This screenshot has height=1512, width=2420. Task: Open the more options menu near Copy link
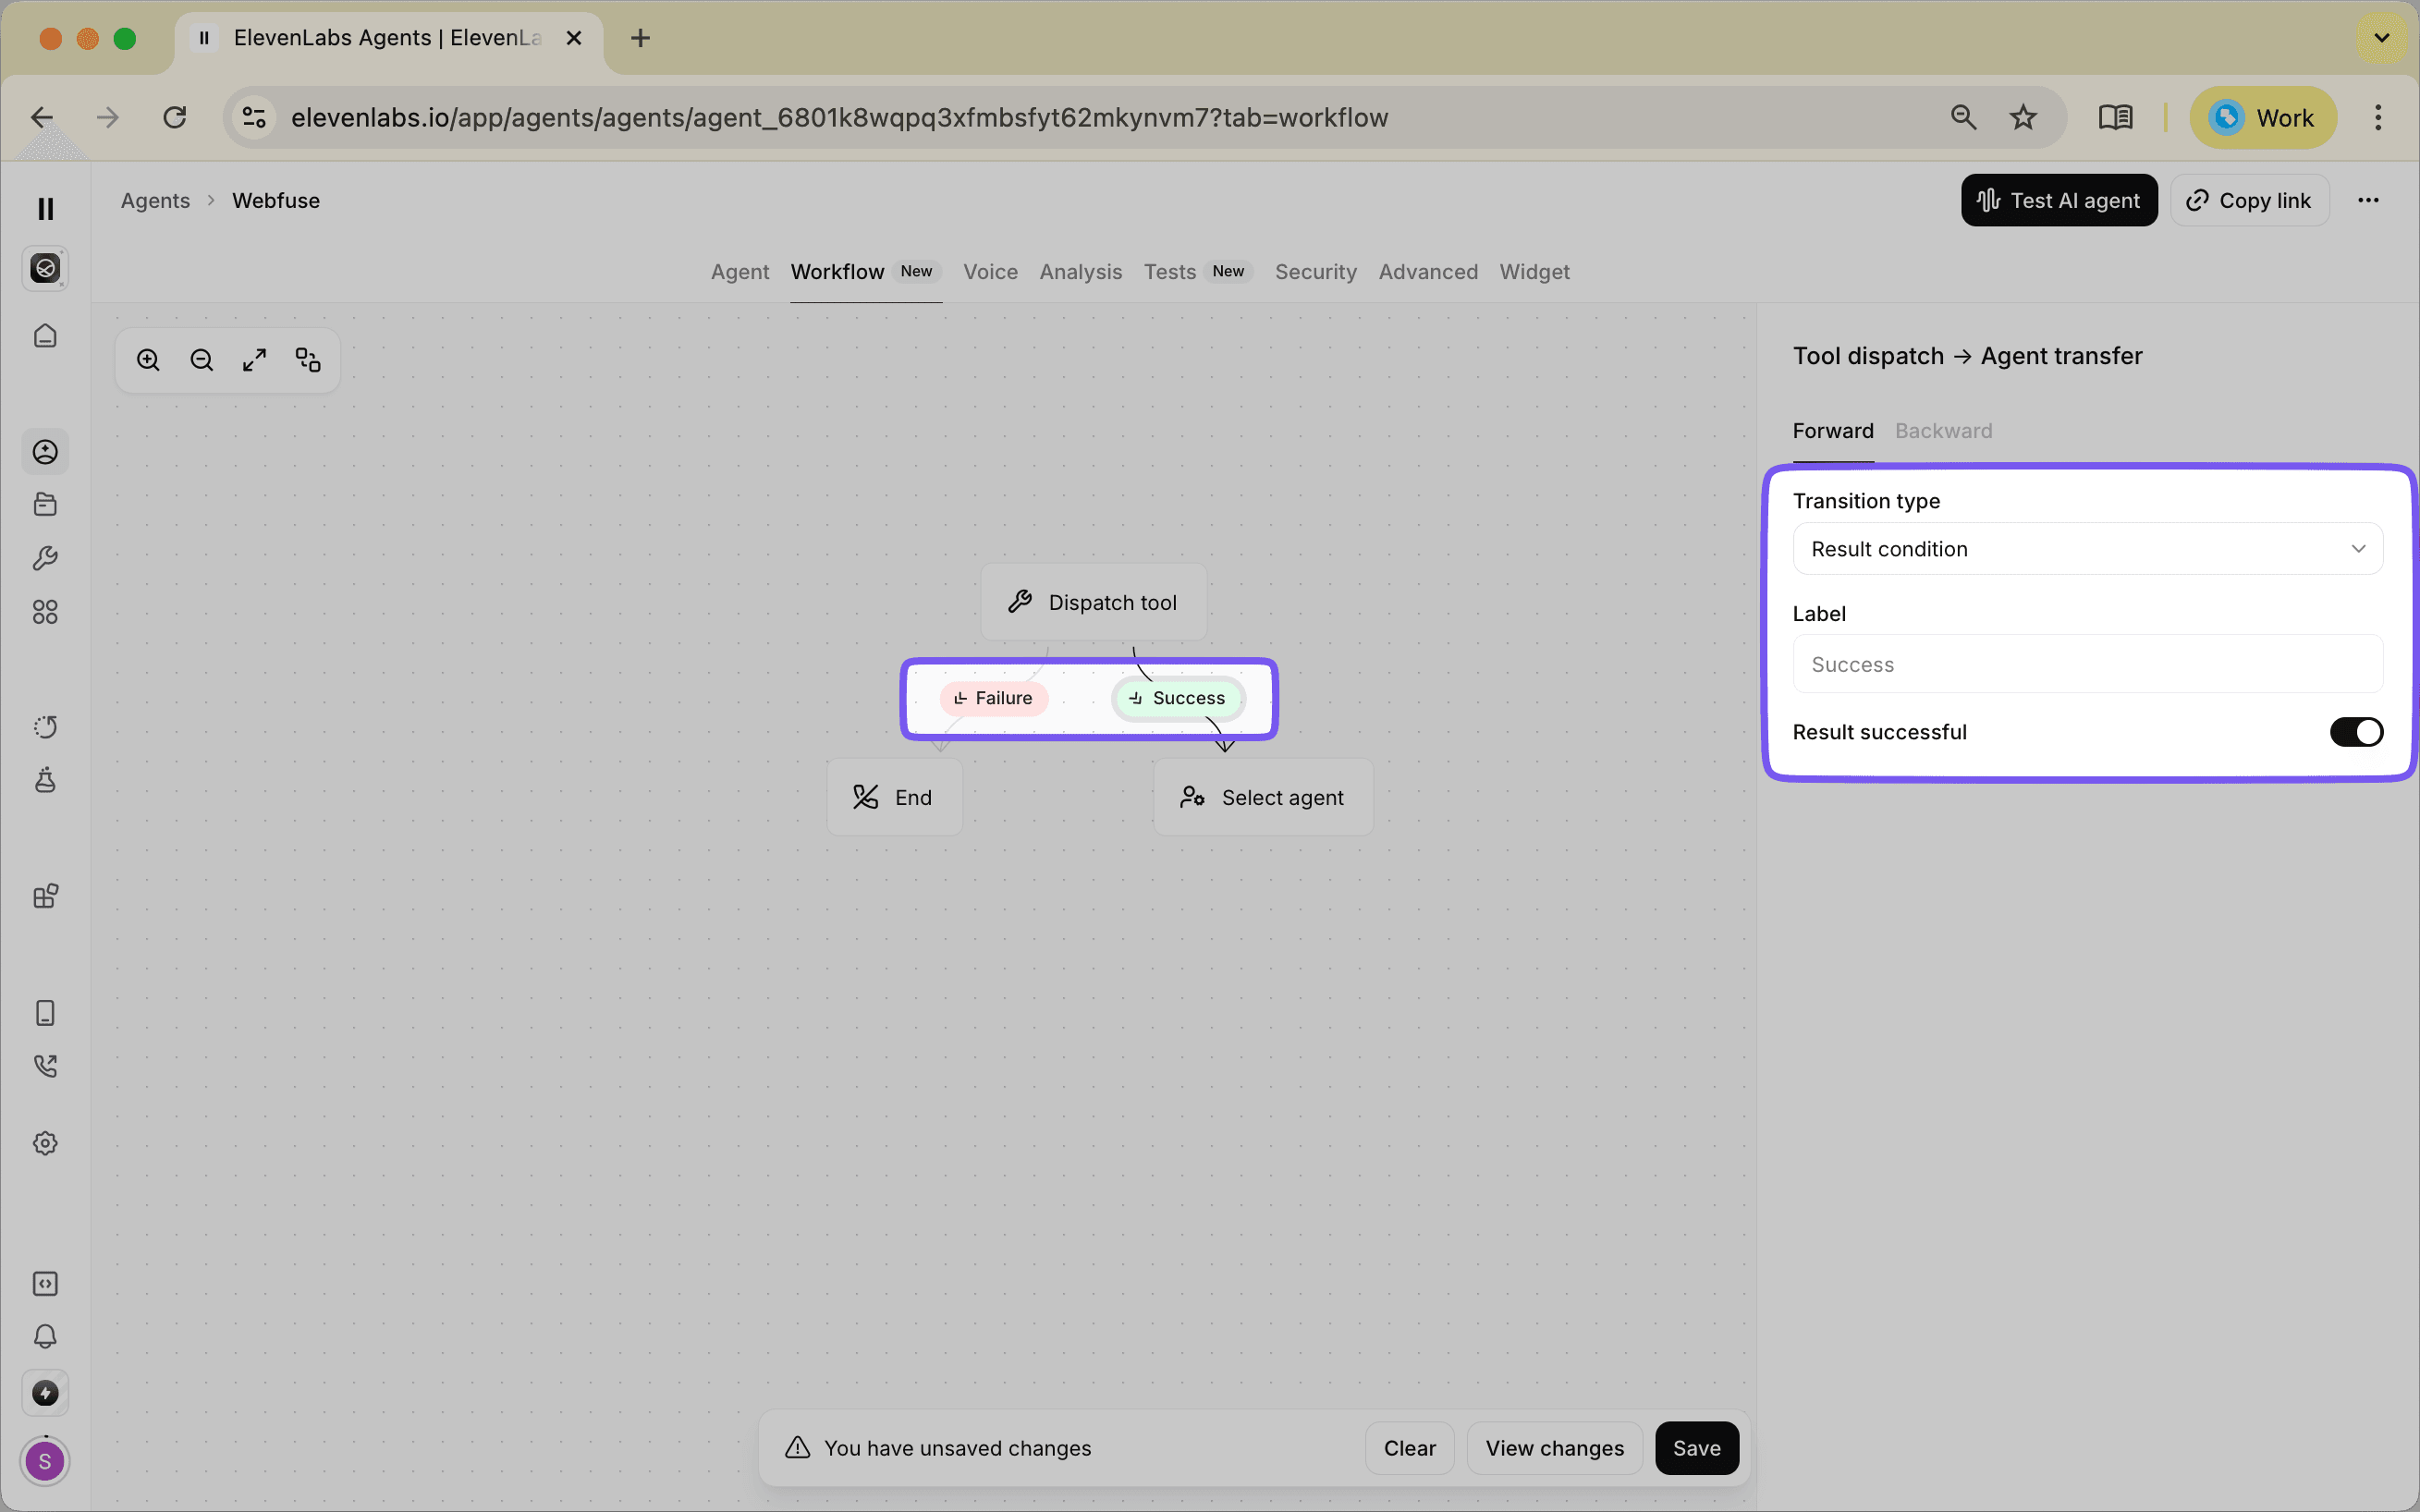point(2369,200)
